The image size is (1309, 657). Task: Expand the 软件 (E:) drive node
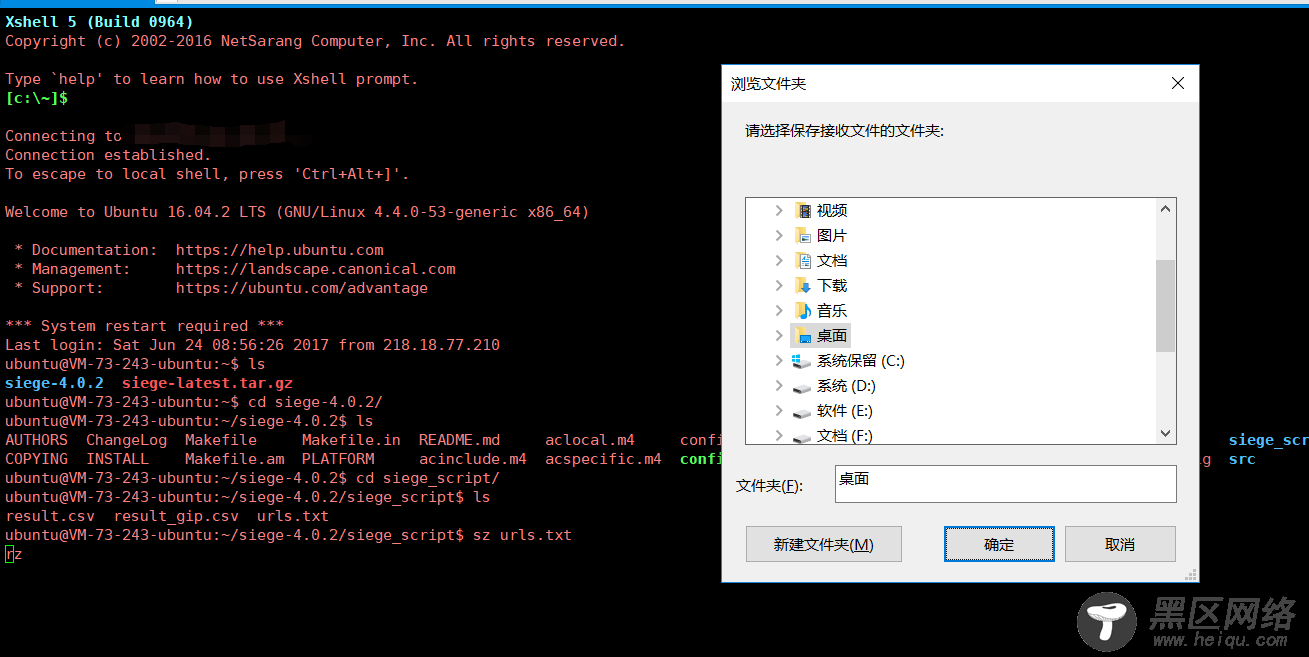tap(779, 410)
